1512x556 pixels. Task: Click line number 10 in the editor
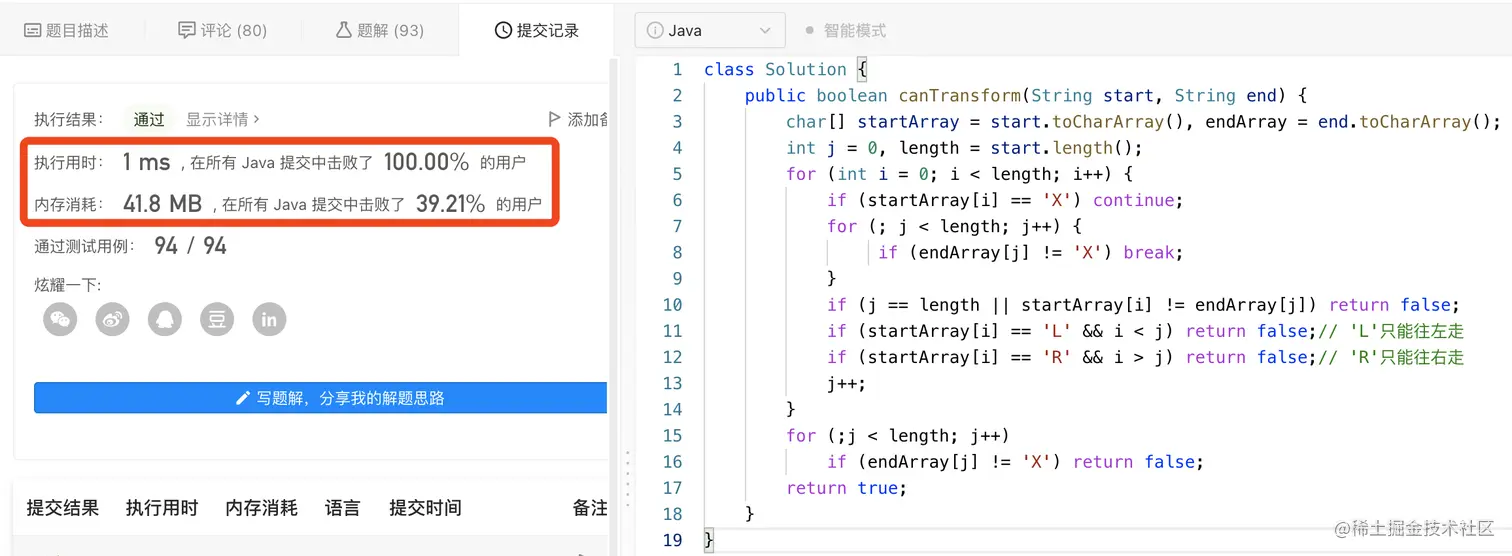click(672, 305)
